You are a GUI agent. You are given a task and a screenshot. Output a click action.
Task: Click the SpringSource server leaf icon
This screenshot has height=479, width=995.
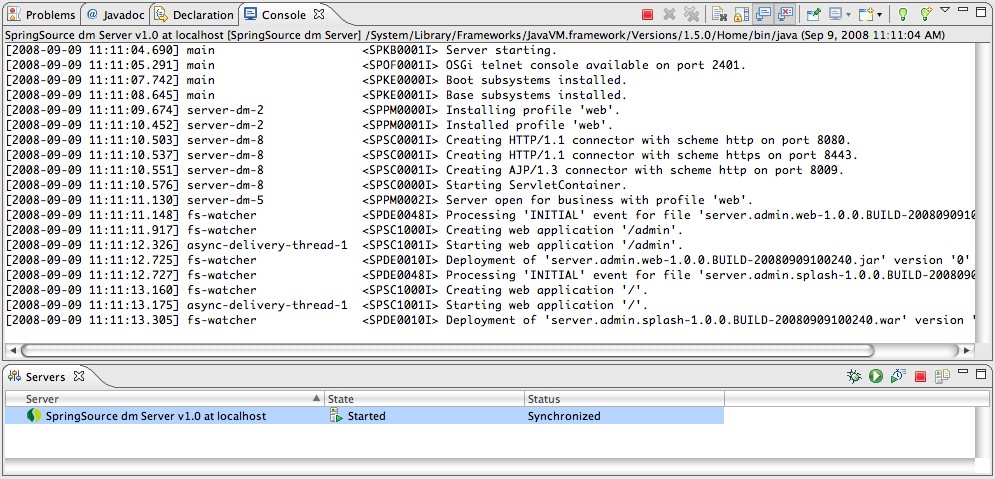pos(34,416)
